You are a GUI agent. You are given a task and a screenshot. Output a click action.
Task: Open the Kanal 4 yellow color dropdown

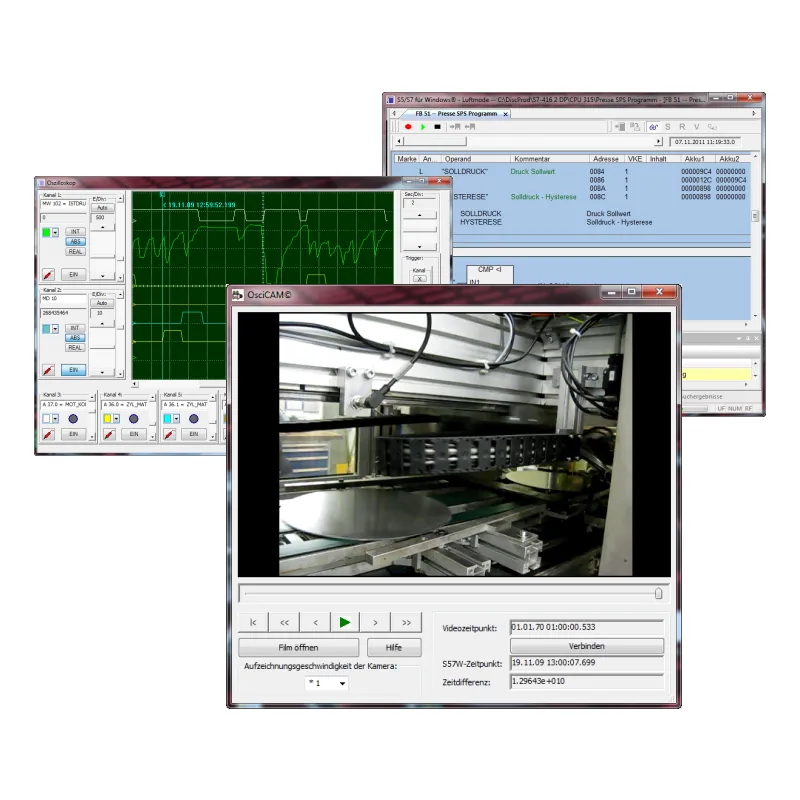click(116, 419)
